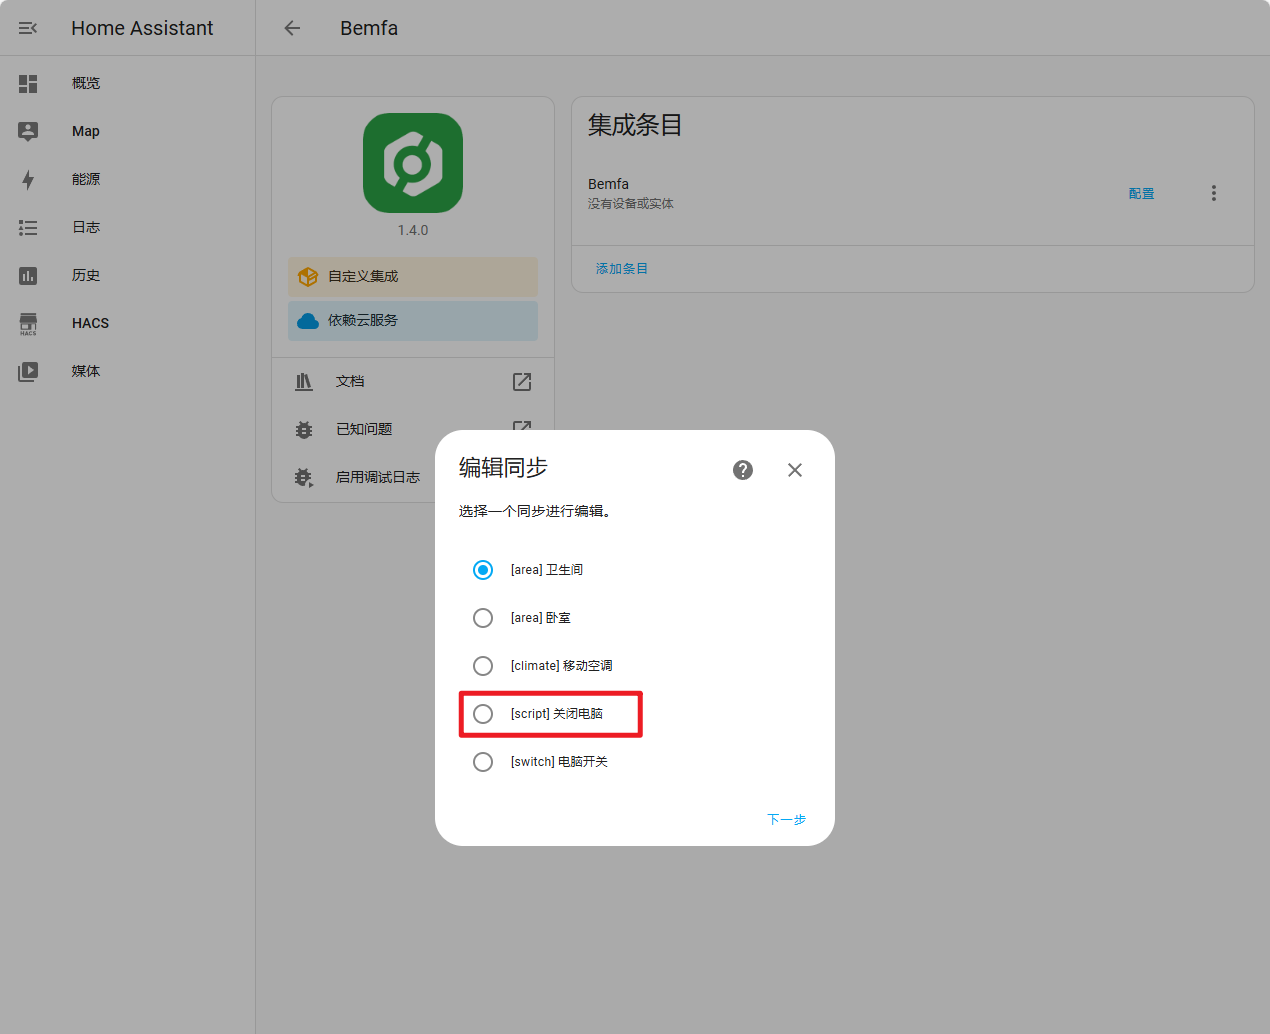Open the 媒体 media play icon
This screenshot has height=1034, width=1270.
[x=28, y=371]
